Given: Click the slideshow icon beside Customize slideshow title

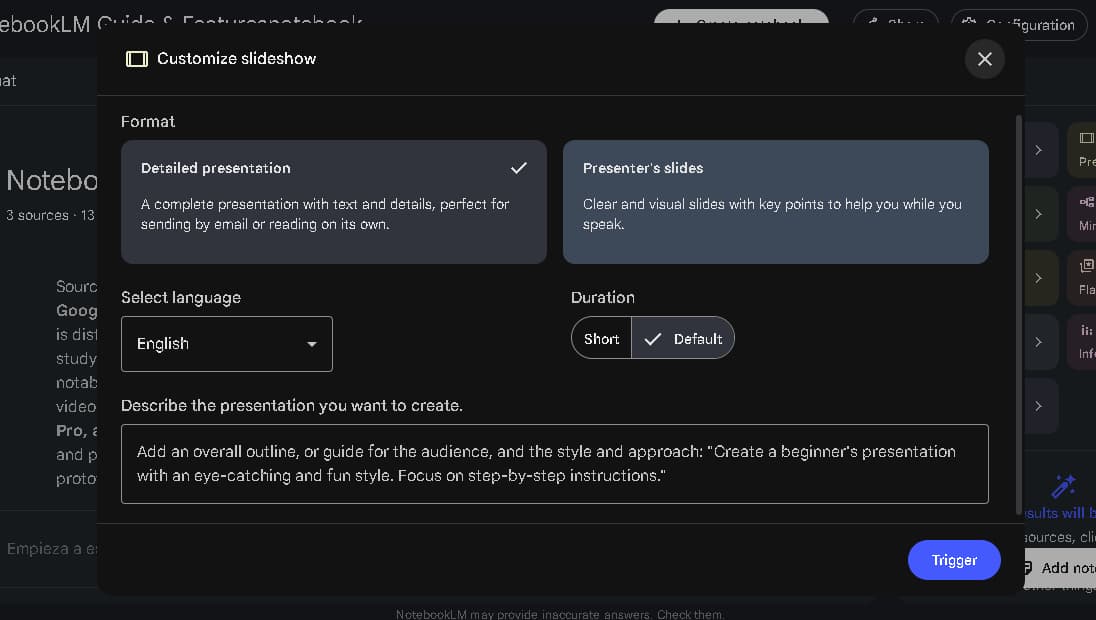Looking at the screenshot, I should click(x=136, y=59).
